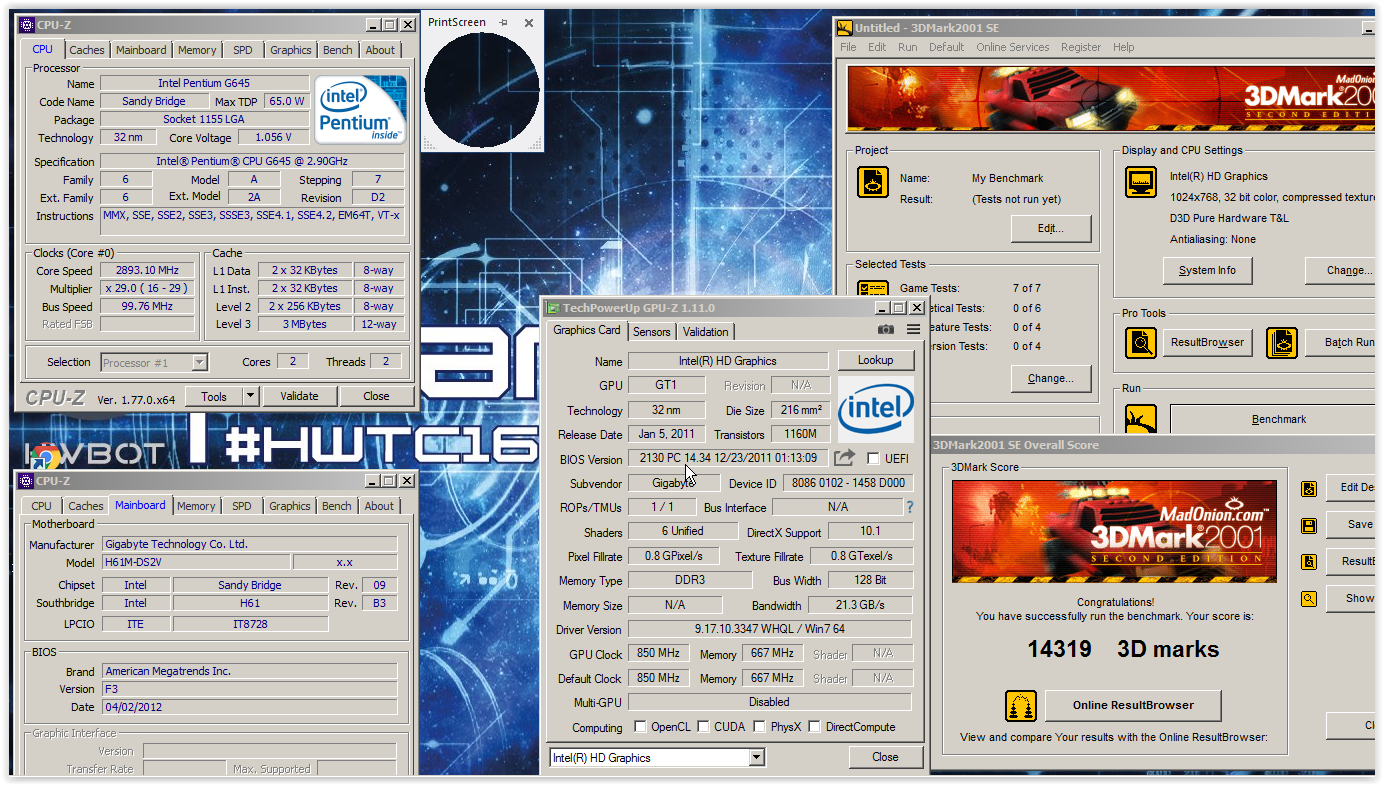Open the Processor #1 selection dropdown
1383x785 pixels.
[200, 362]
